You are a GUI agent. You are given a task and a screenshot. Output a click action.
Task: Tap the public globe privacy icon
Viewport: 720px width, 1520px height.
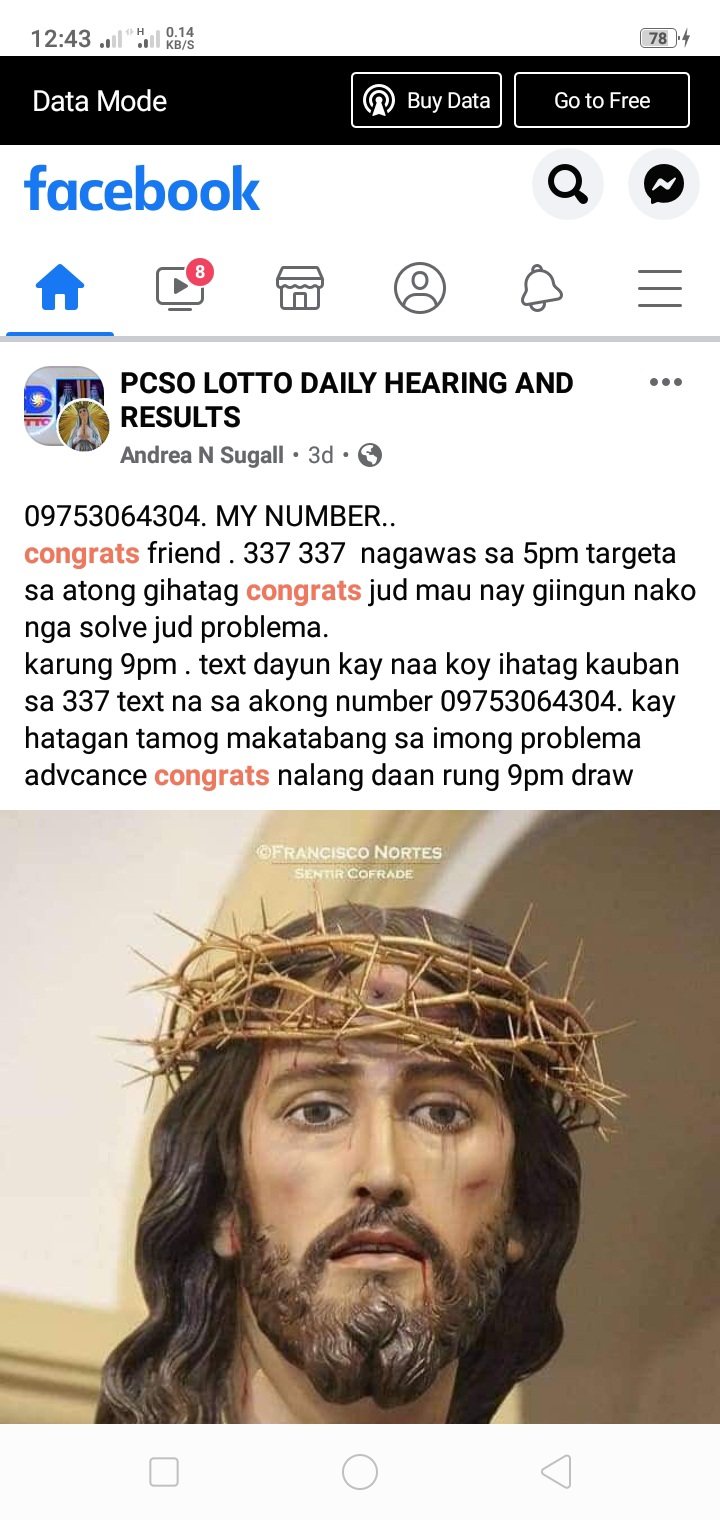pyautogui.click(x=370, y=455)
